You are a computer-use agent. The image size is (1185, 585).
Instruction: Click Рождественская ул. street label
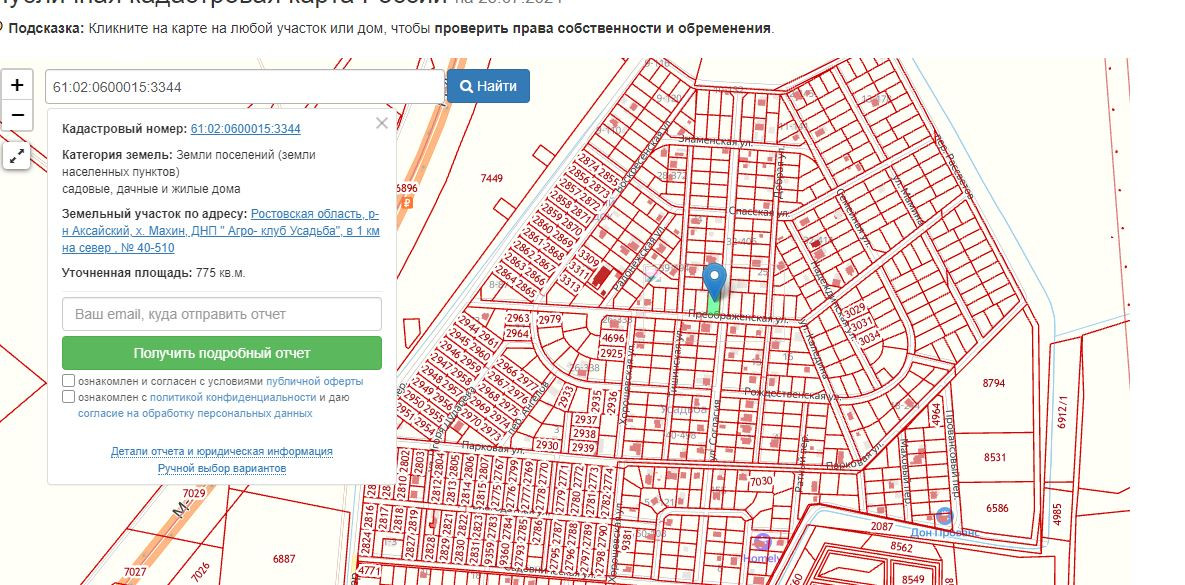point(793,393)
